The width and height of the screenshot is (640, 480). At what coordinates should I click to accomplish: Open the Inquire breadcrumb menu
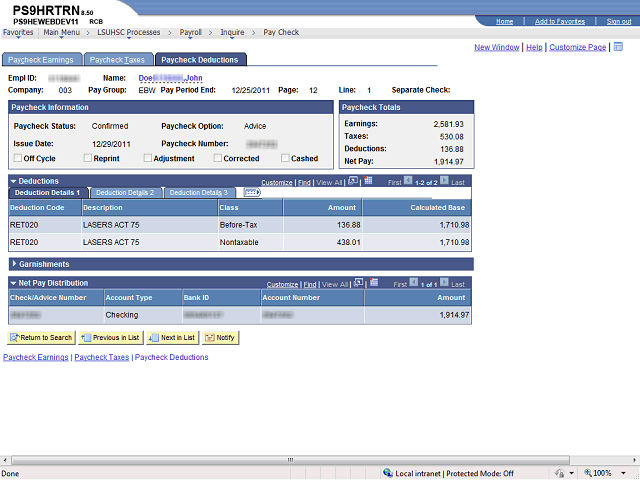232,33
